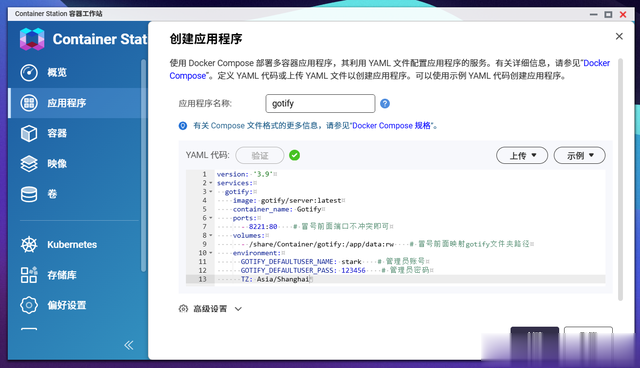The width and height of the screenshot is (640, 368).
Task: Click the 验证 validate button
Action: point(260,155)
